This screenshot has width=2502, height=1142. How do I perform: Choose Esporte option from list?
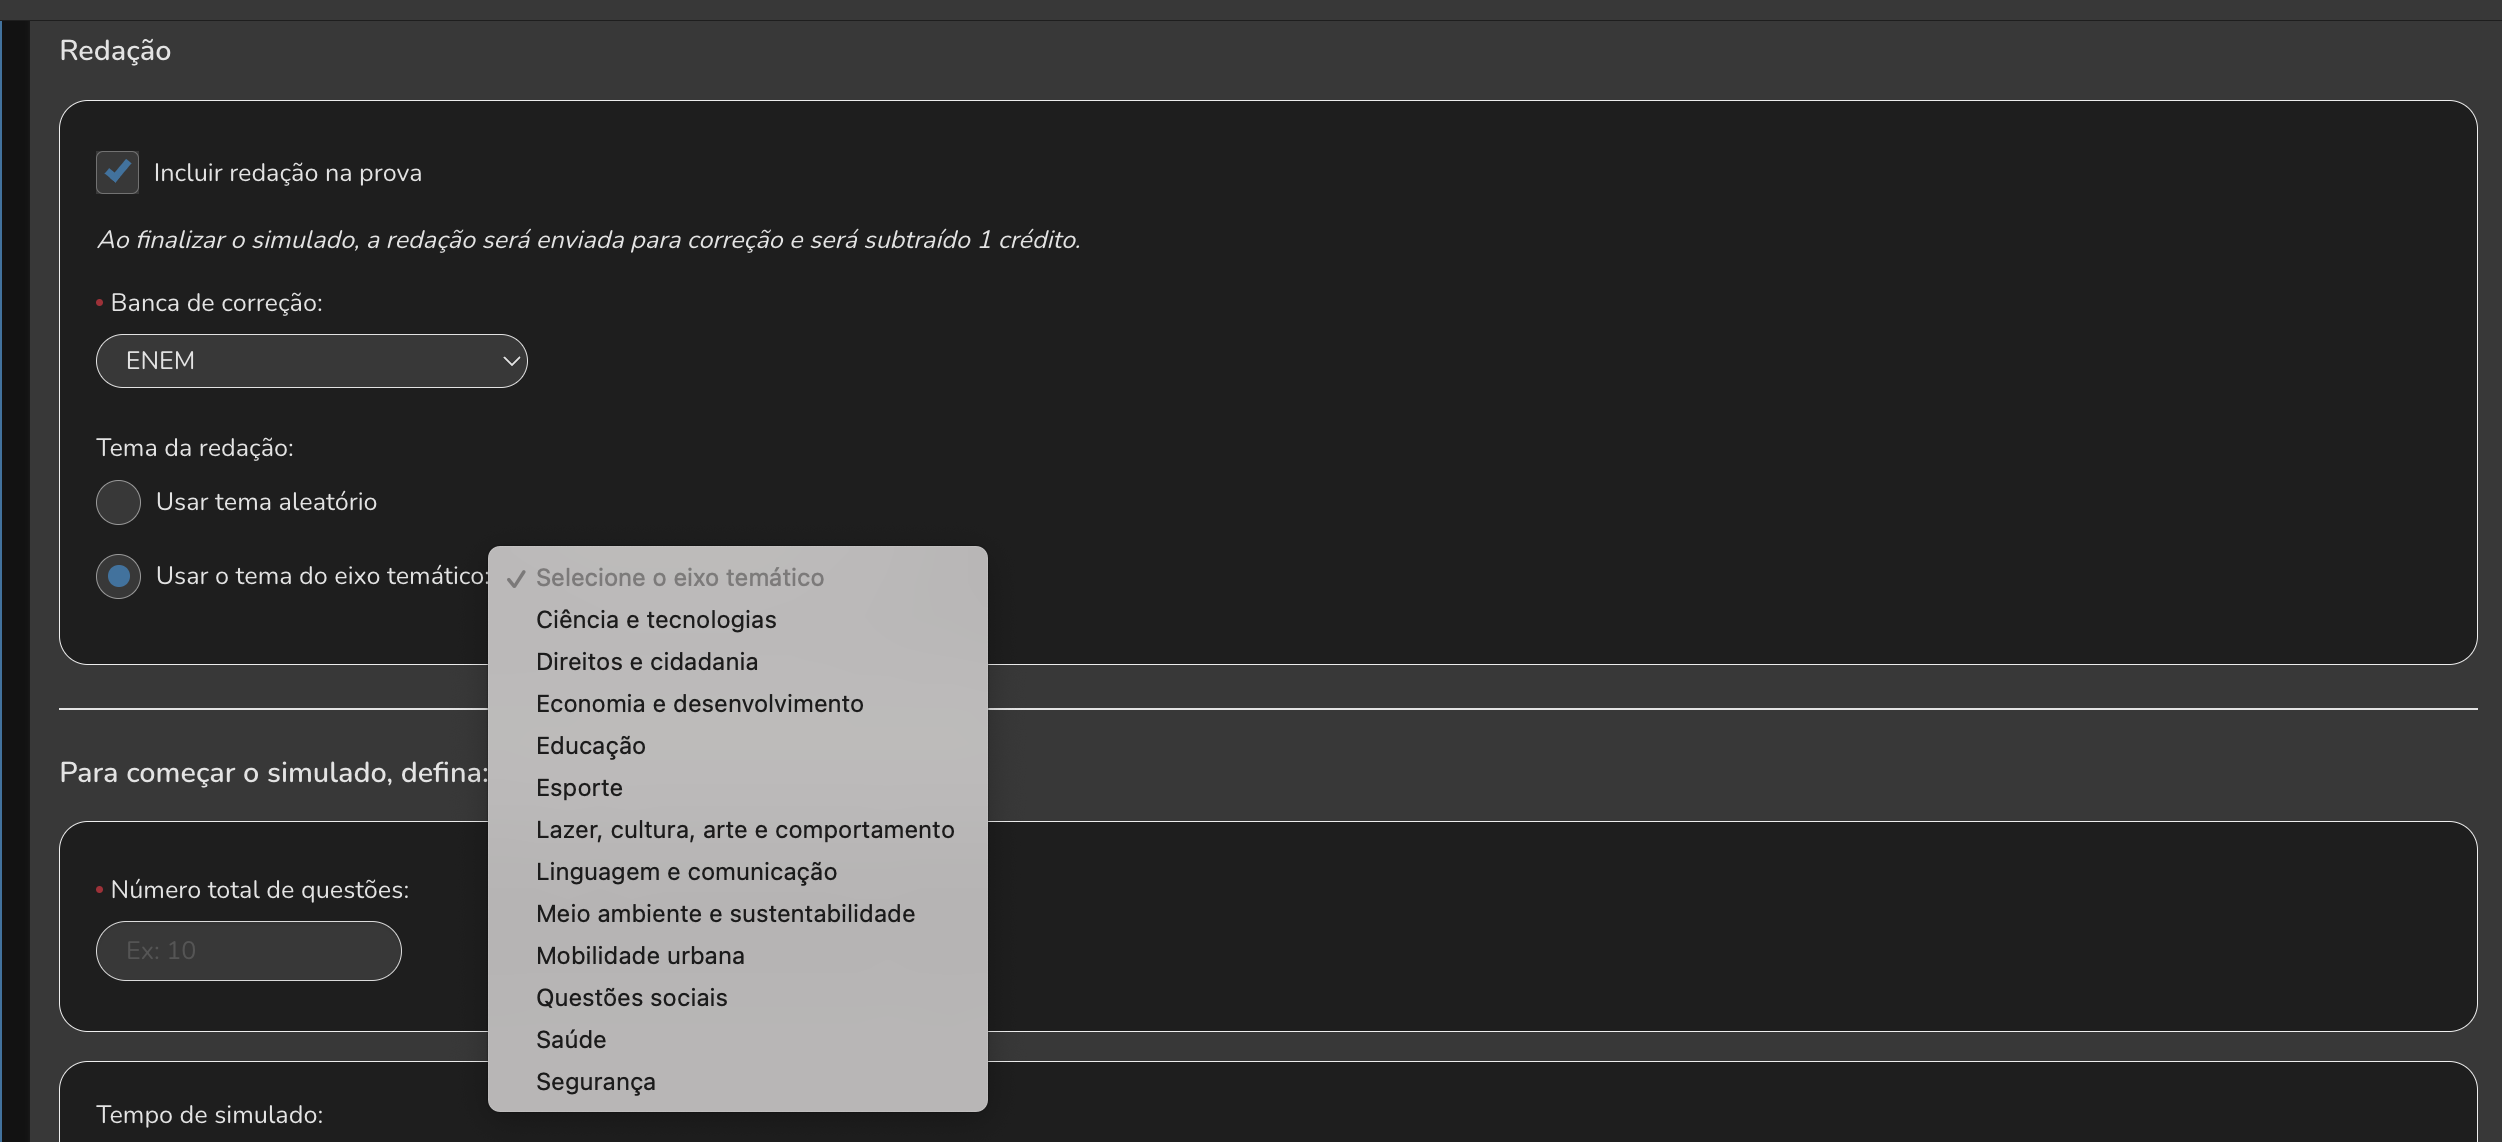pyautogui.click(x=737, y=788)
